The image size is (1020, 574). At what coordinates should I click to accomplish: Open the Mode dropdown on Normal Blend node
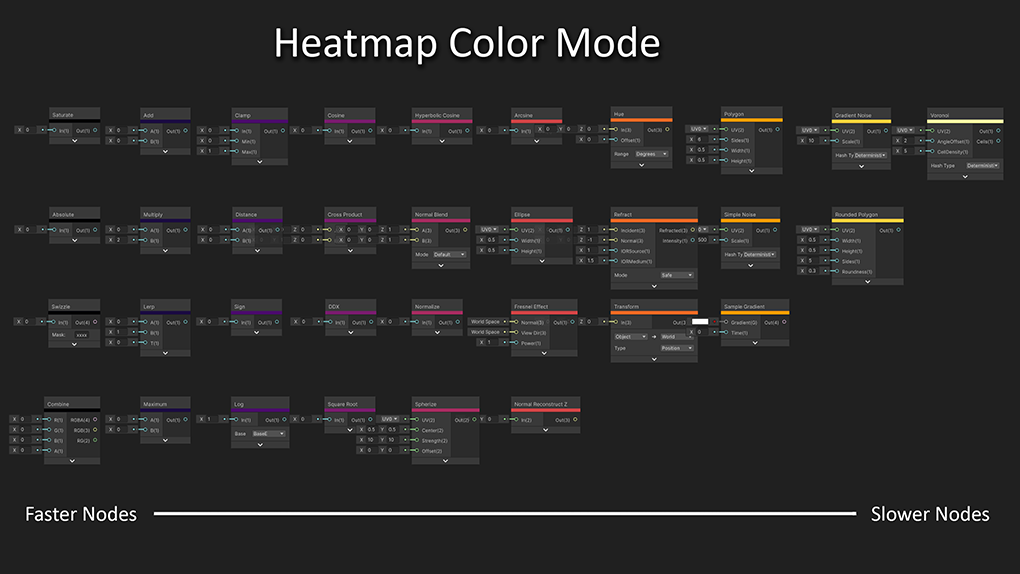point(447,254)
